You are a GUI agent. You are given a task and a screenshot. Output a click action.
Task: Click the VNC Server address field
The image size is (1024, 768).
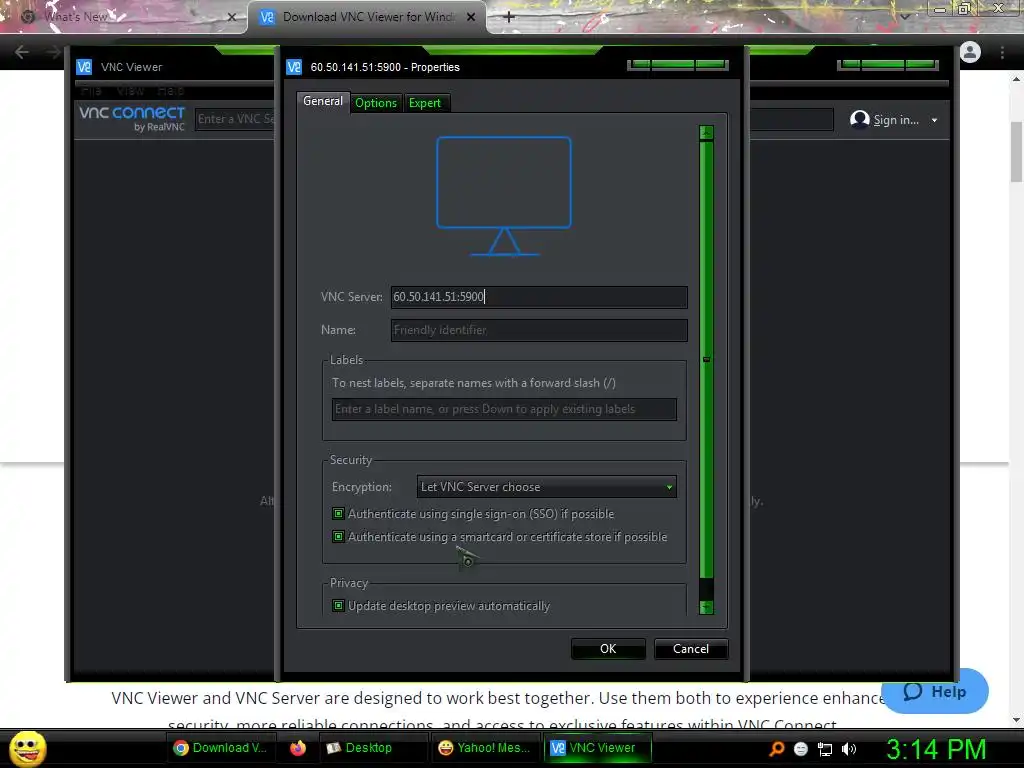tap(539, 296)
